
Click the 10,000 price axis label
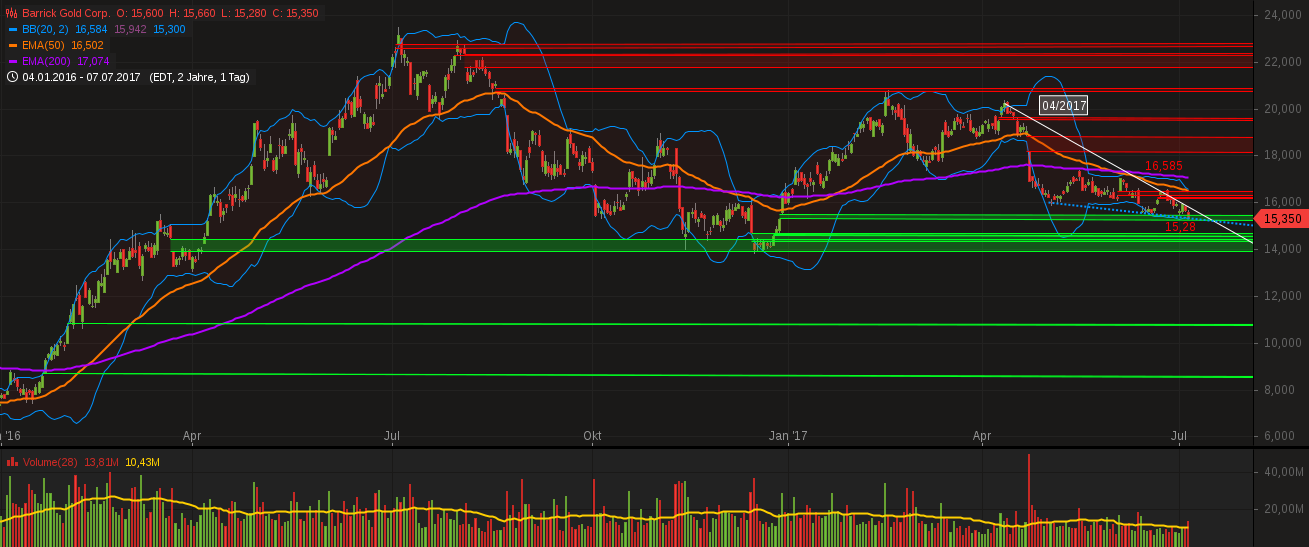coord(1281,343)
